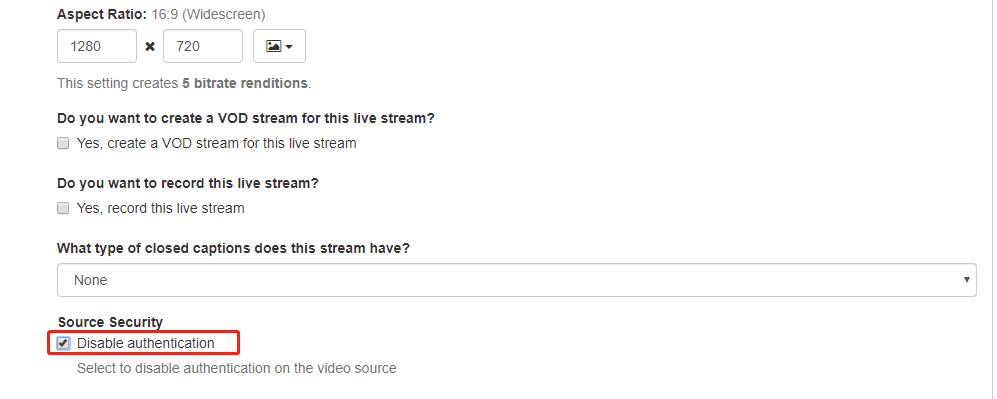Click the caret beside the image icon
The width and height of the screenshot is (997, 399).
(x=289, y=47)
